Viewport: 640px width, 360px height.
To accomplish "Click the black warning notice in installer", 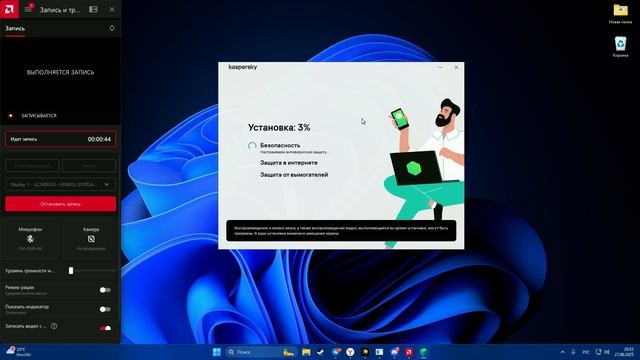I will pyautogui.click(x=341, y=231).
